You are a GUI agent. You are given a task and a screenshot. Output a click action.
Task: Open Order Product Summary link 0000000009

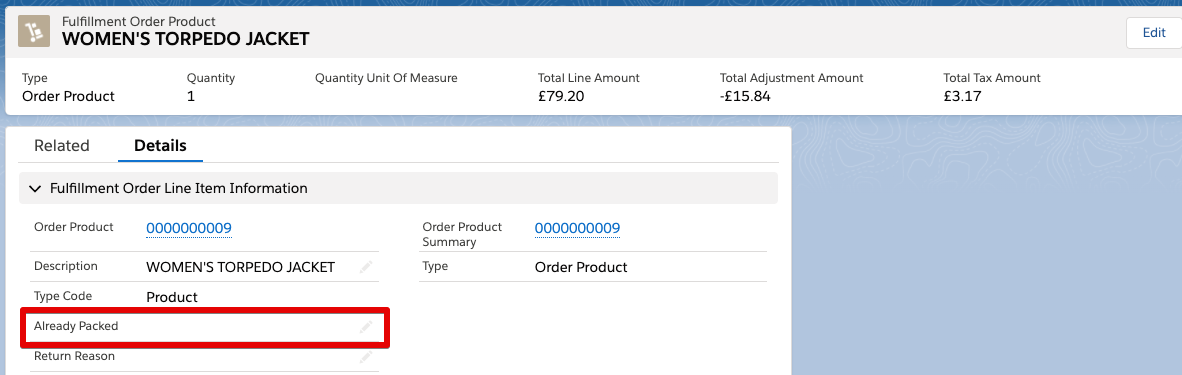tap(577, 229)
